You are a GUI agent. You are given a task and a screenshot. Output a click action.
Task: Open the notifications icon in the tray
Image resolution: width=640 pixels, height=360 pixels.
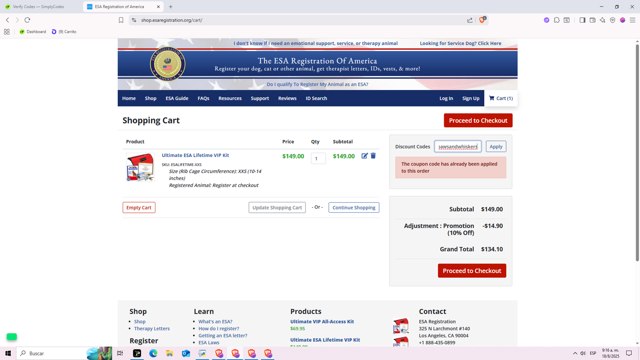[x=629, y=353]
